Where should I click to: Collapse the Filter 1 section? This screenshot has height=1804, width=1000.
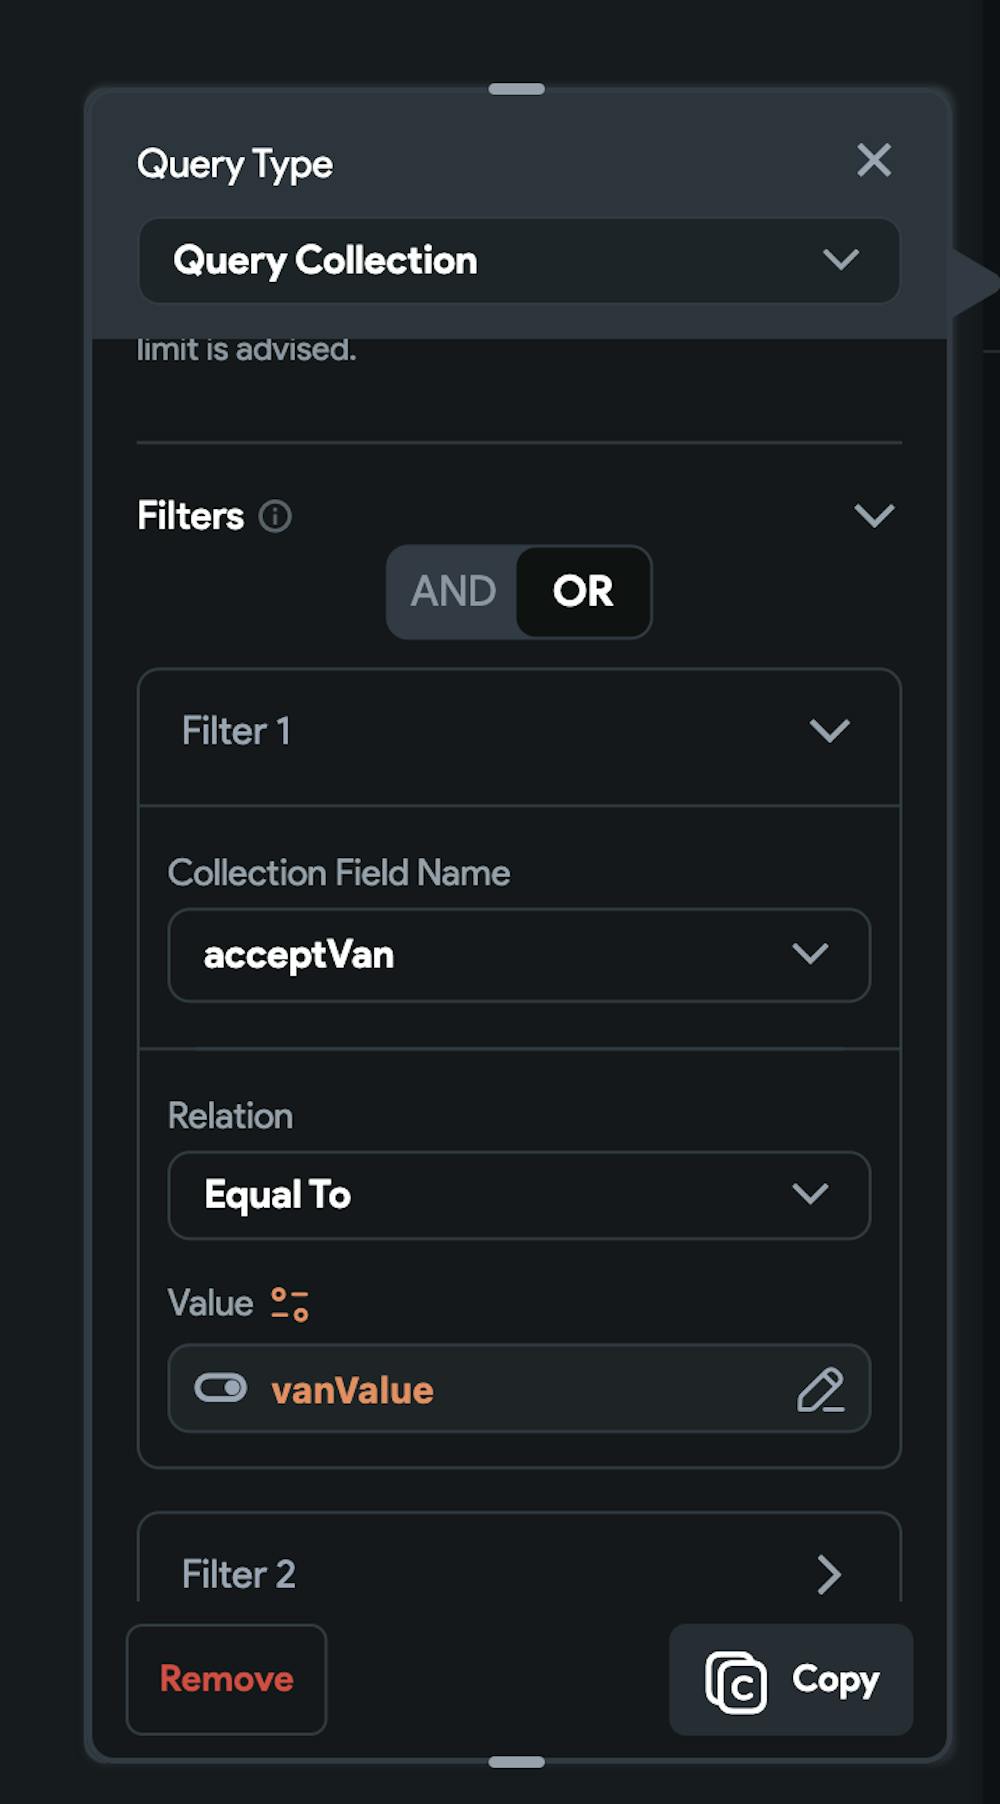point(829,731)
